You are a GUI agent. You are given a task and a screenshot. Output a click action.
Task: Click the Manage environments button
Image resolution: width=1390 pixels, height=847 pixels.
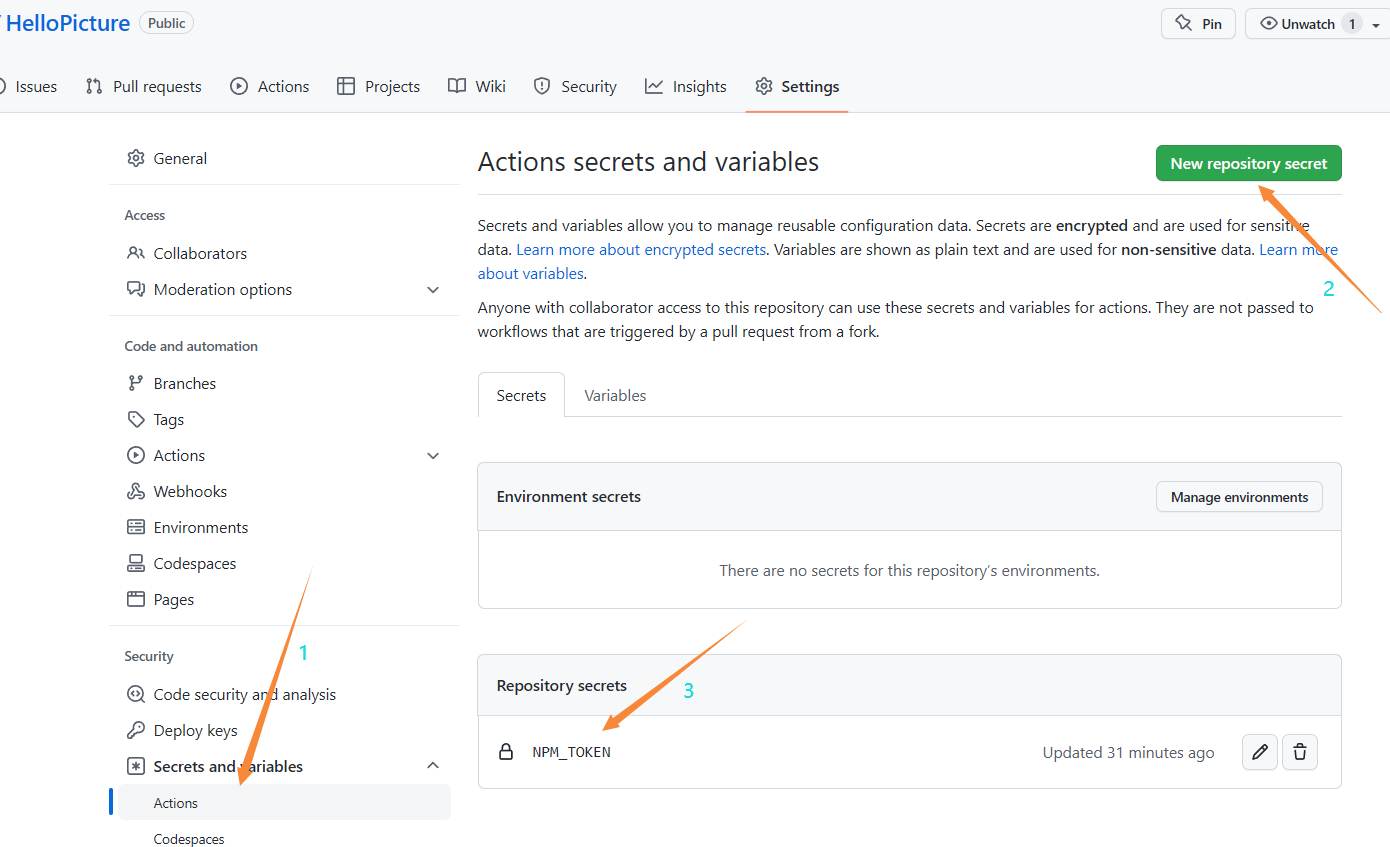(1239, 497)
